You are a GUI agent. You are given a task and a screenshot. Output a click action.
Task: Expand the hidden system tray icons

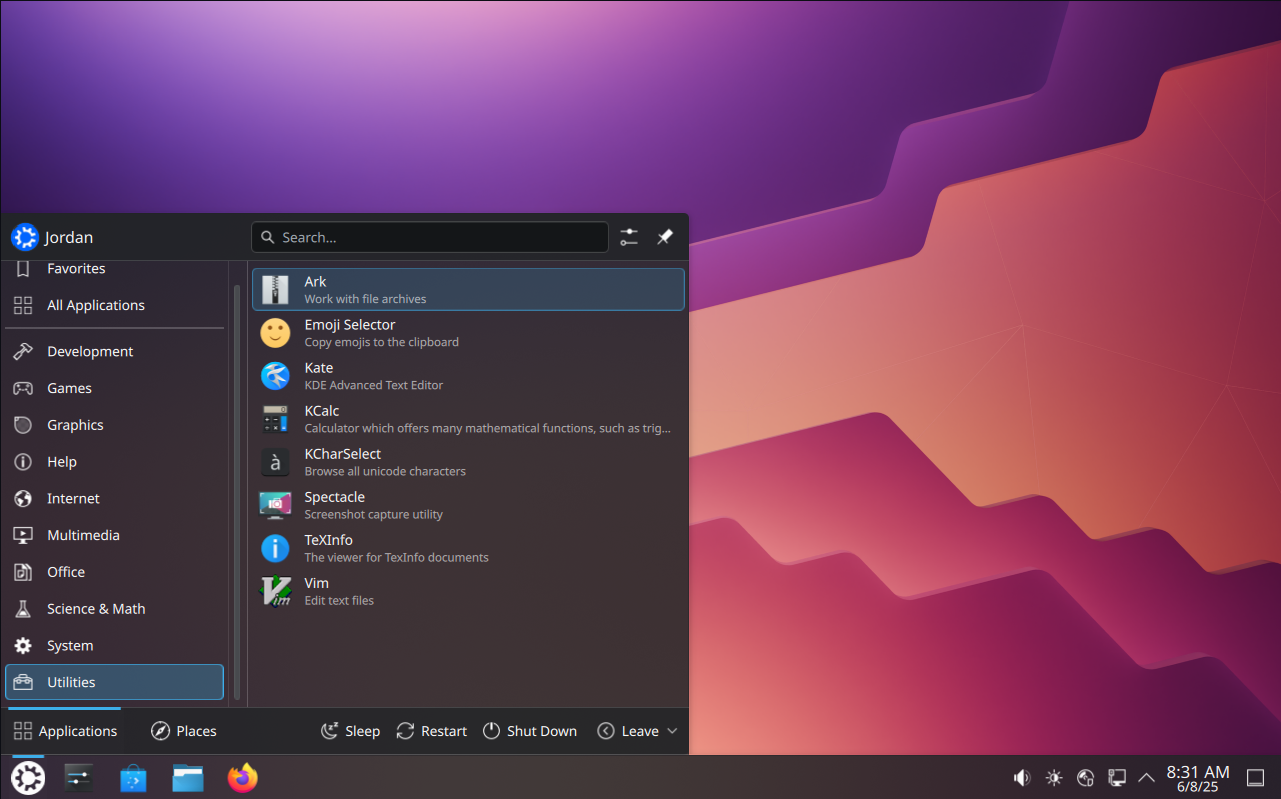pyautogui.click(x=1147, y=777)
